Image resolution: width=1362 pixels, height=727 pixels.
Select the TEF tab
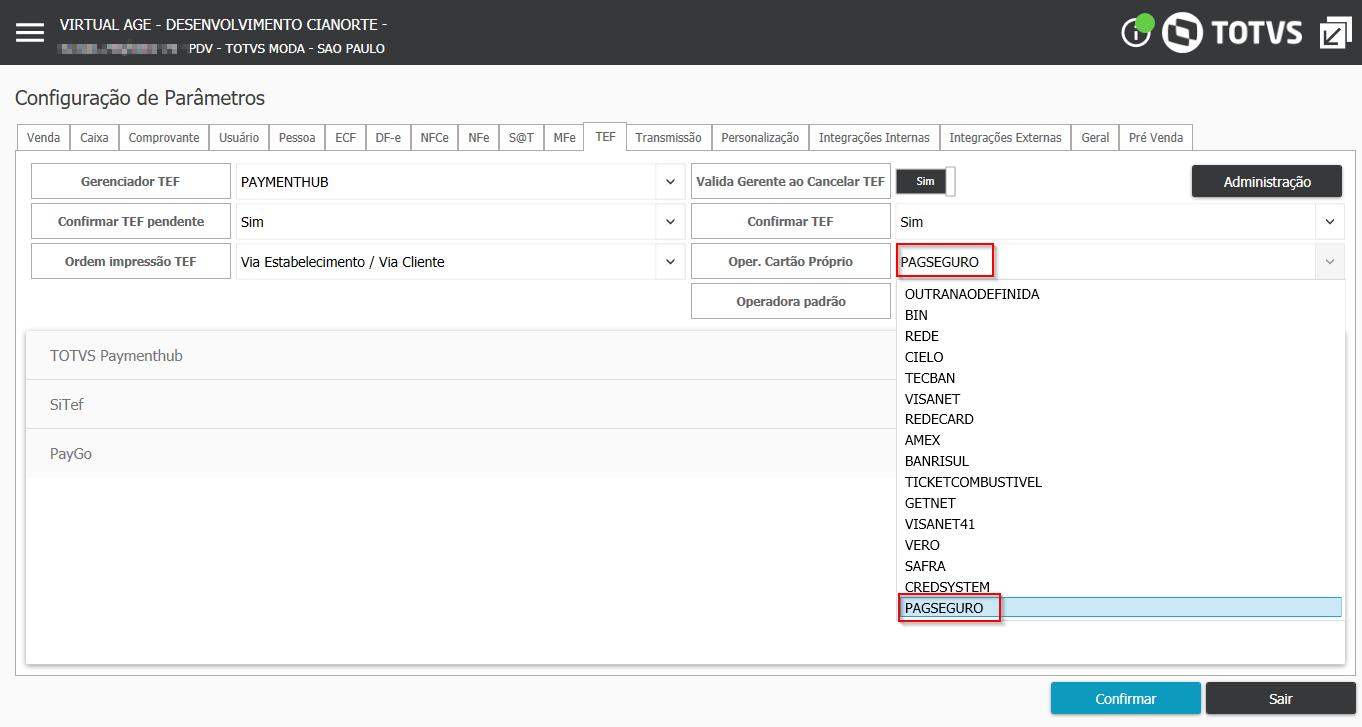click(x=605, y=137)
